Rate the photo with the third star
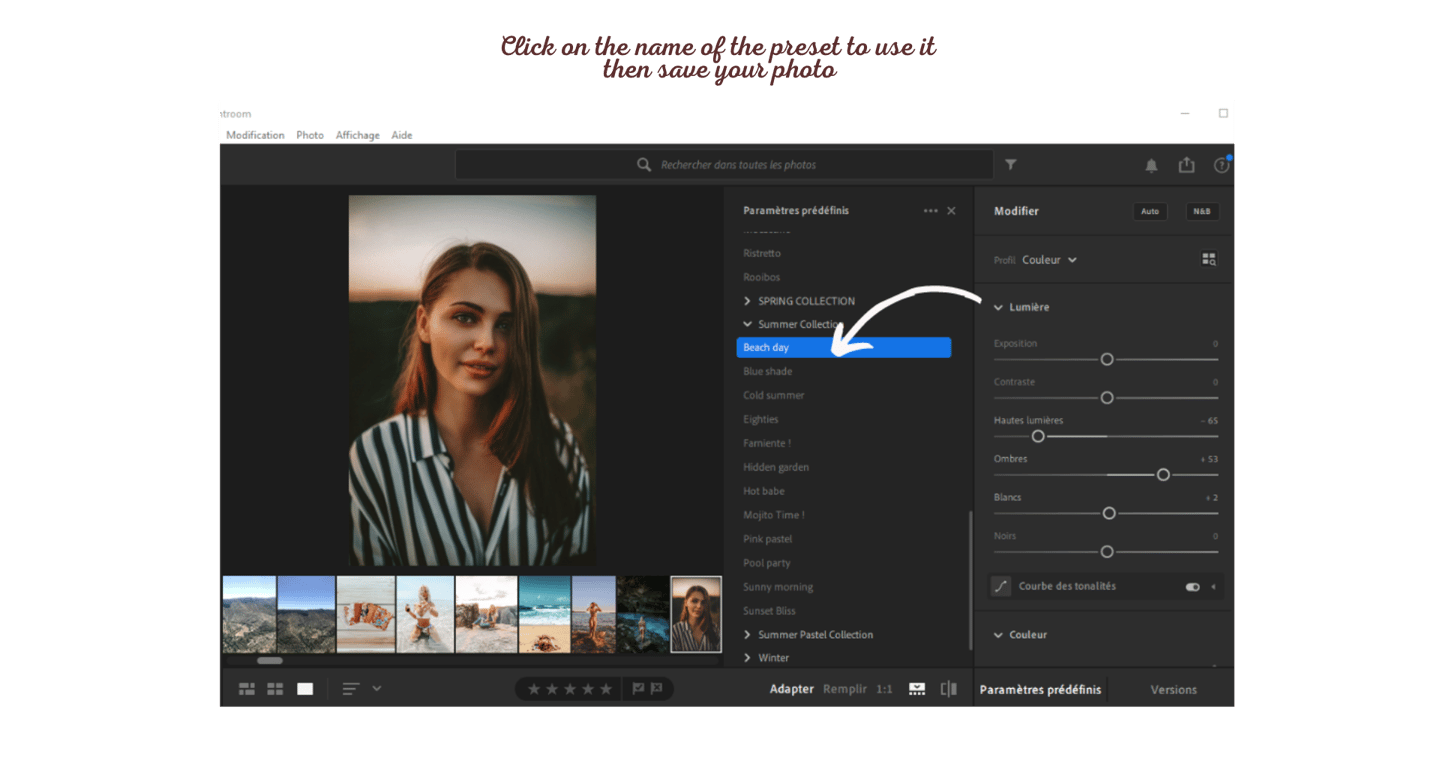1440x764 pixels. click(570, 689)
